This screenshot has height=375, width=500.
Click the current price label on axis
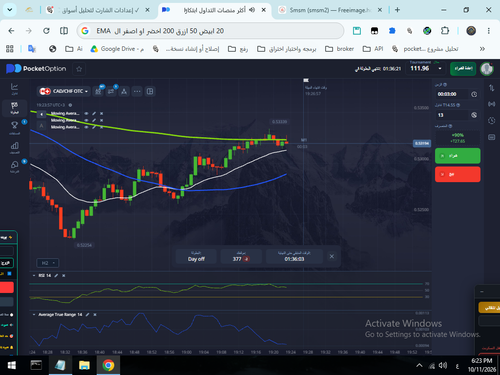[422, 143]
